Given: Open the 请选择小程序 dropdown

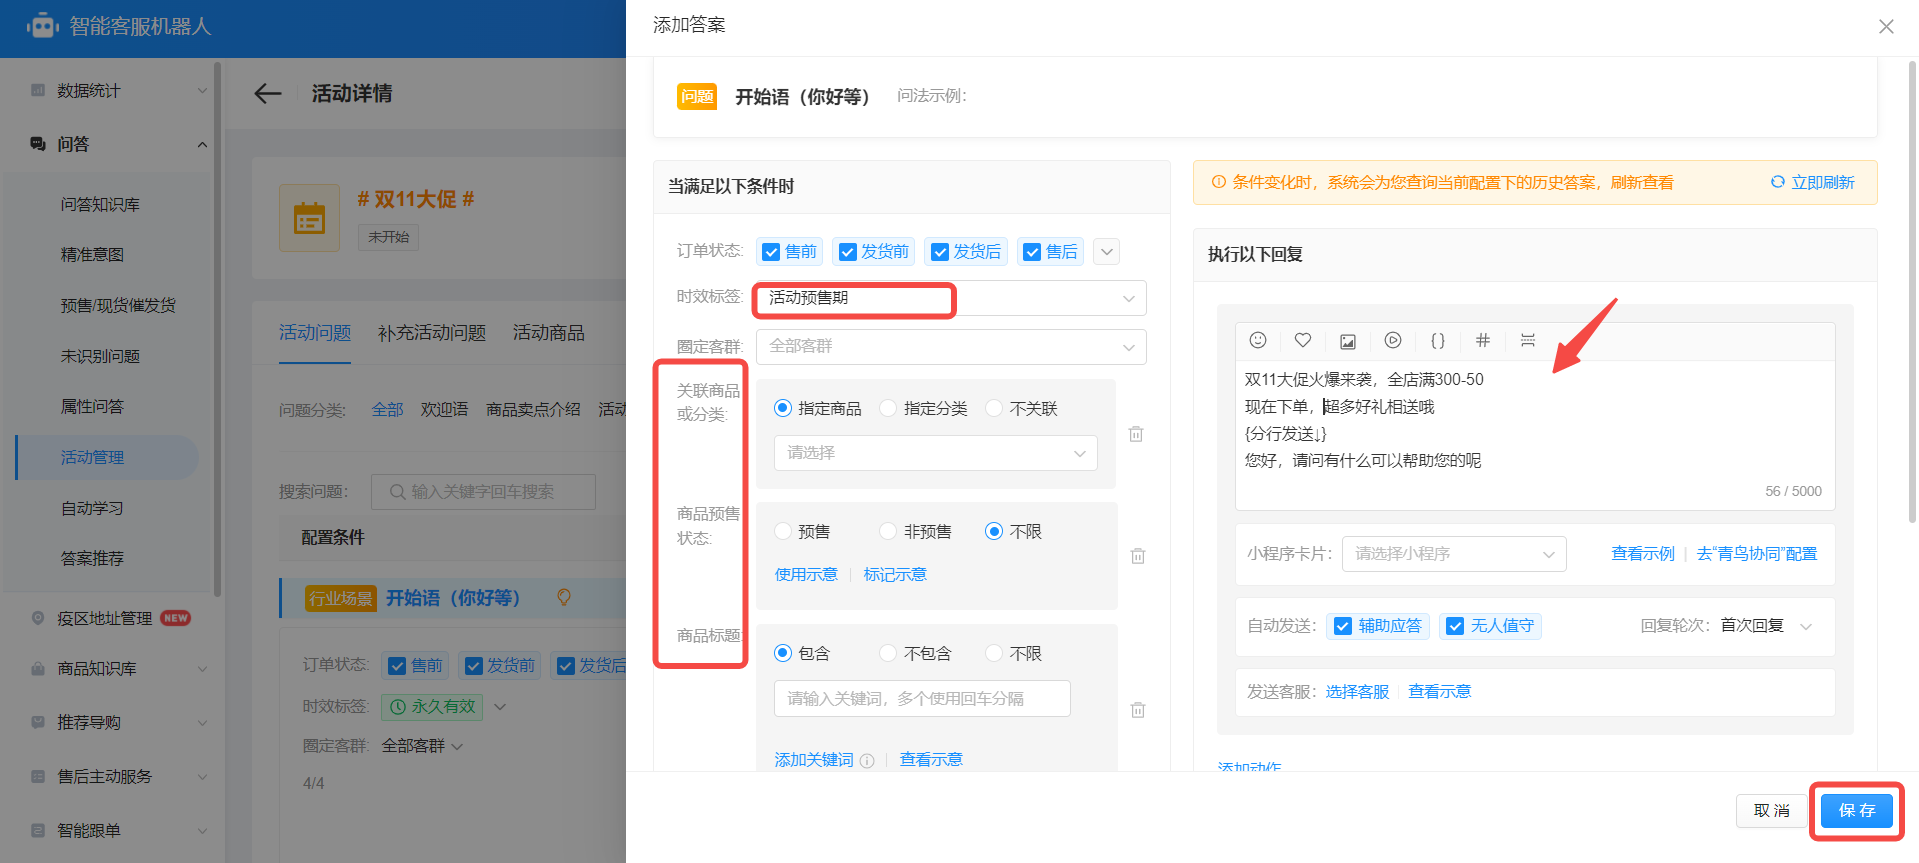Looking at the screenshot, I should pos(1454,554).
